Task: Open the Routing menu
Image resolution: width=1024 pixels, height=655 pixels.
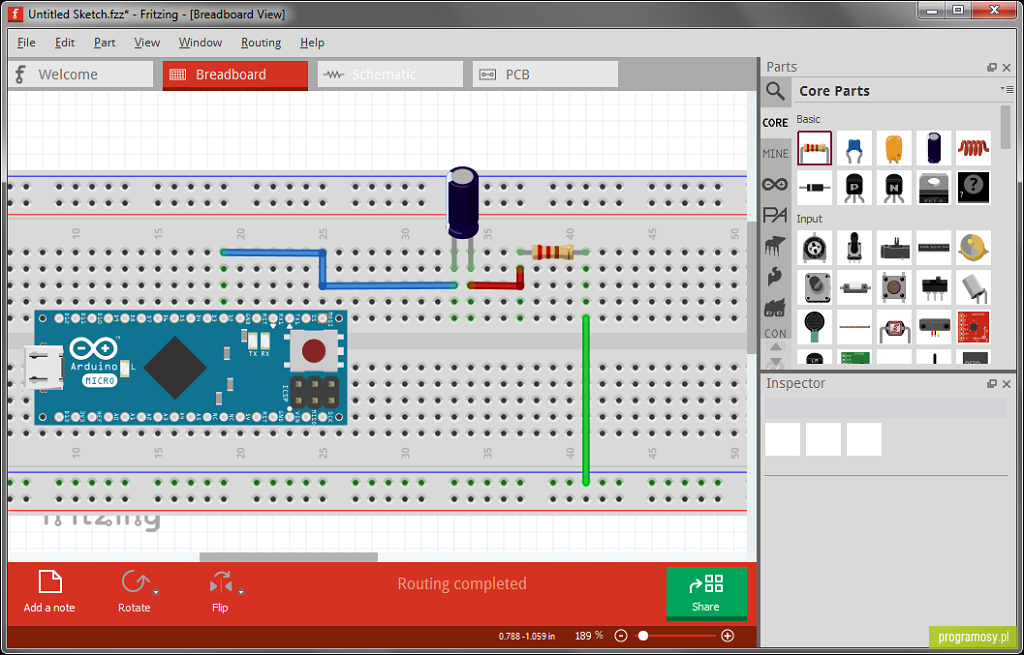Action: pos(261,42)
